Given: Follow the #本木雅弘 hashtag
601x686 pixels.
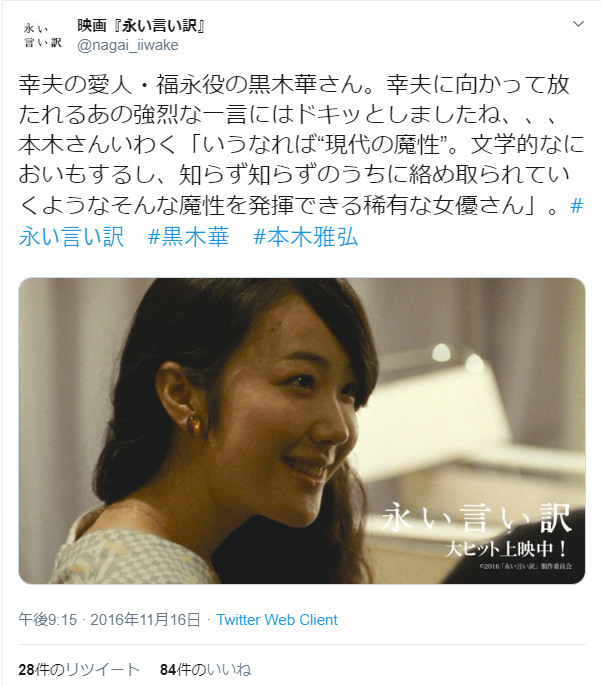Looking at the screenshot, I should [305, 237].
